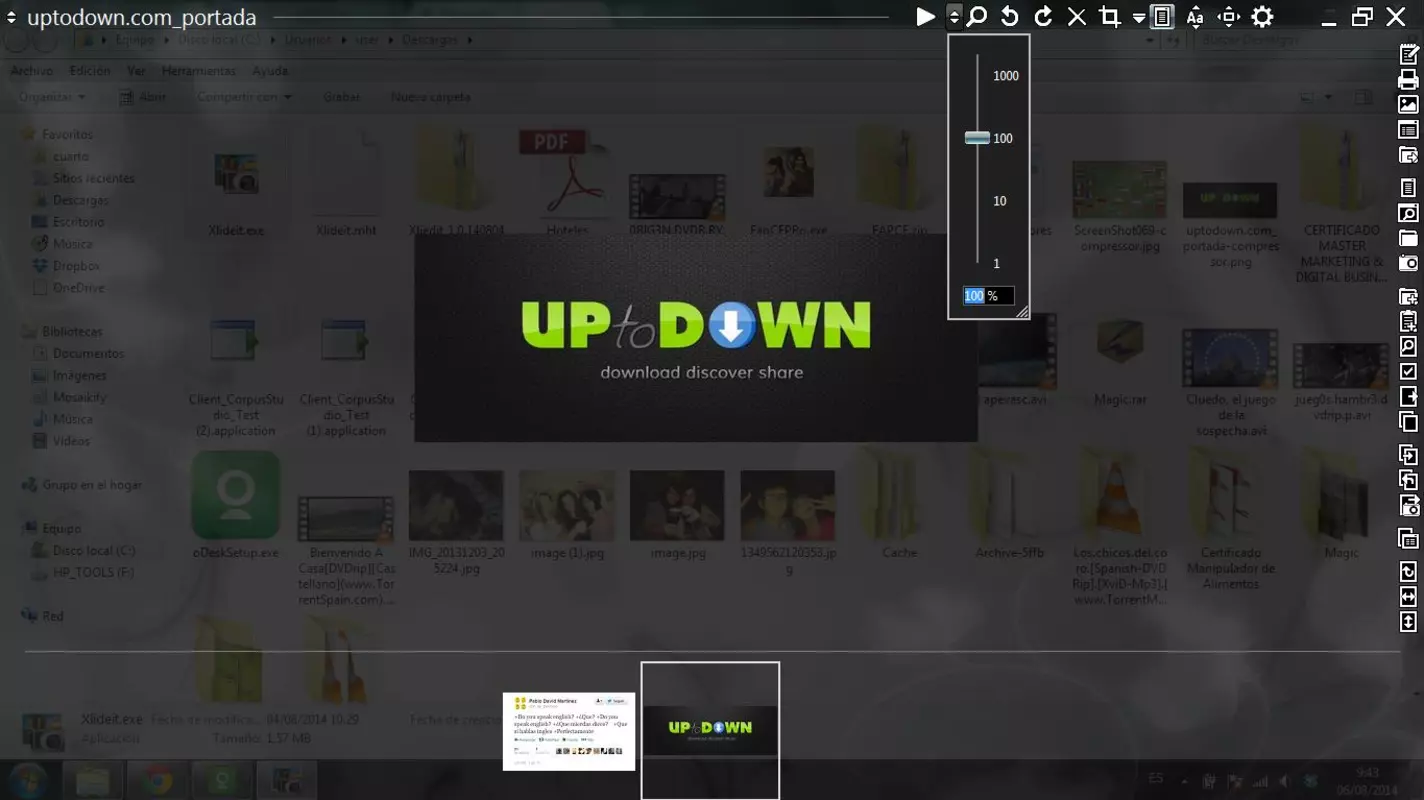Open the small dropdown arrow beside crop
Viewport: 1424px width, 800px height.
[x=1138, y=18]
